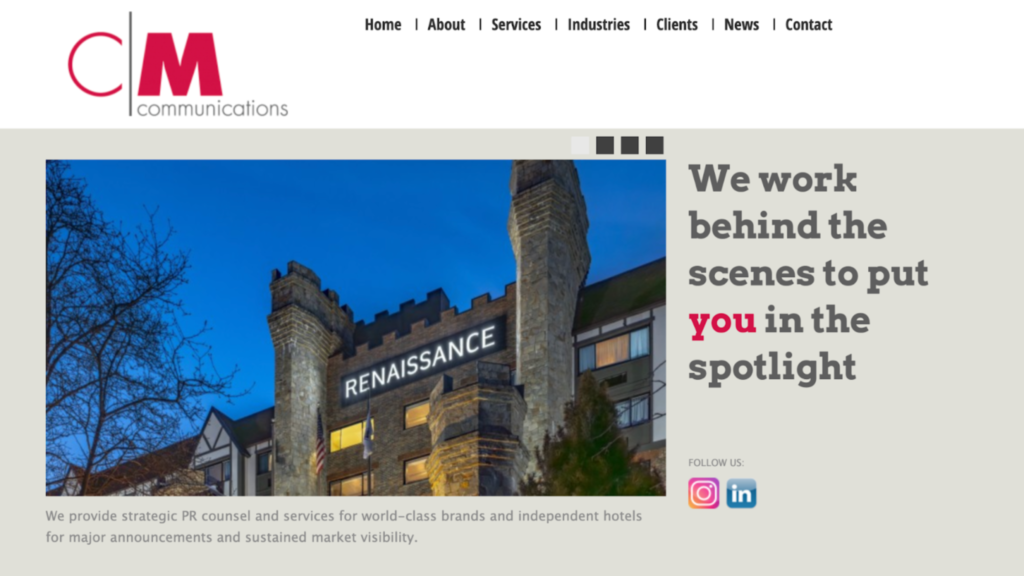The height and width of the screenshot is (576, 1024).
Task: Jump to the third slideshow indicator square
Action: coord(630,145)
